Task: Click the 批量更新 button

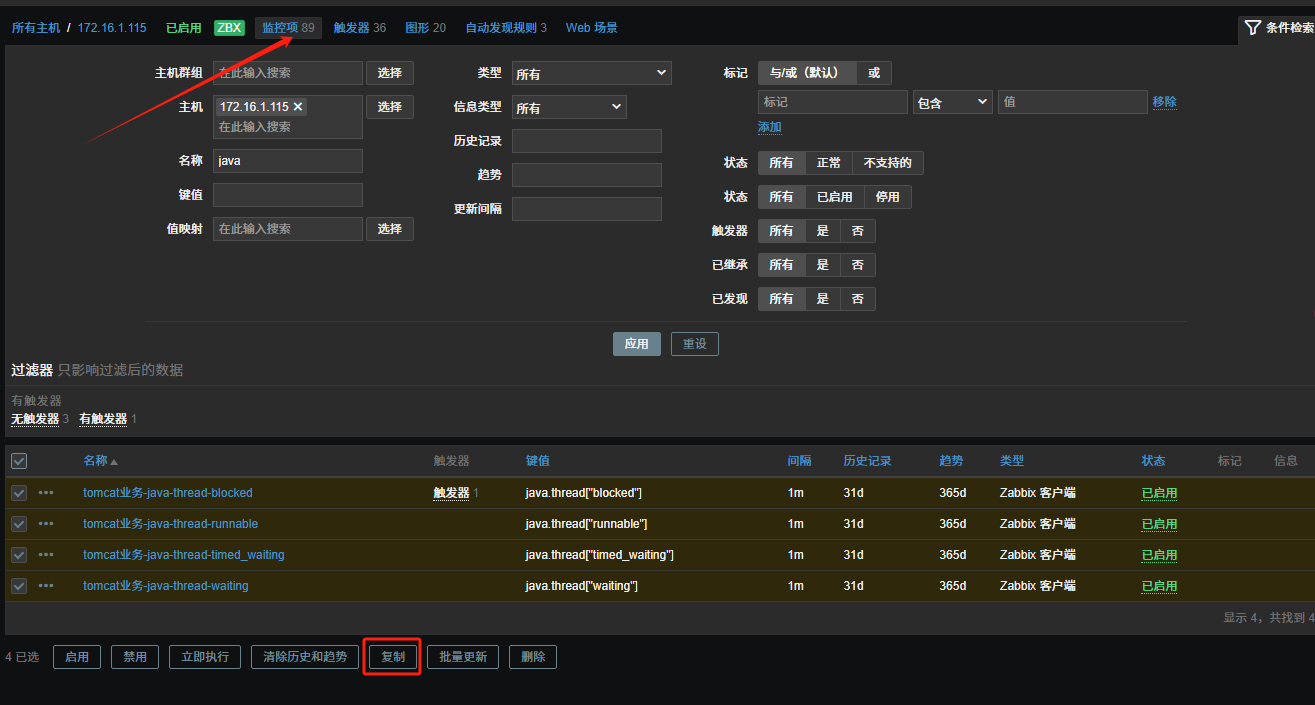Action: point(463,657)
